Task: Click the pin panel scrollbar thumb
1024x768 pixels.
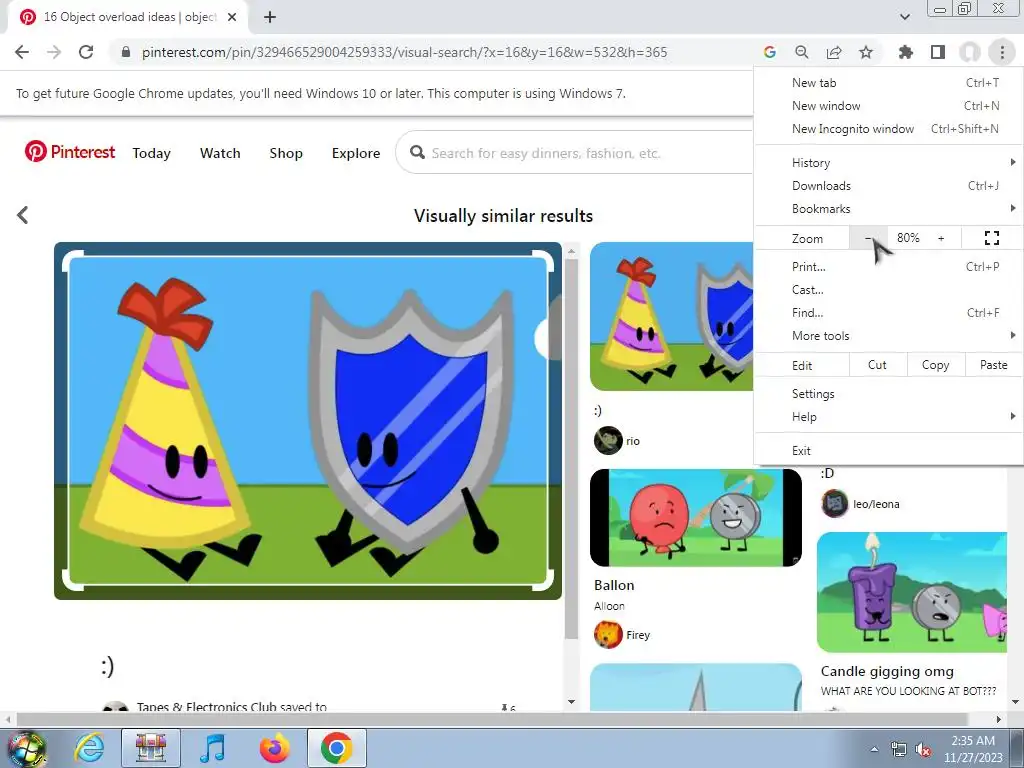Action: click(x=571, y=450)
